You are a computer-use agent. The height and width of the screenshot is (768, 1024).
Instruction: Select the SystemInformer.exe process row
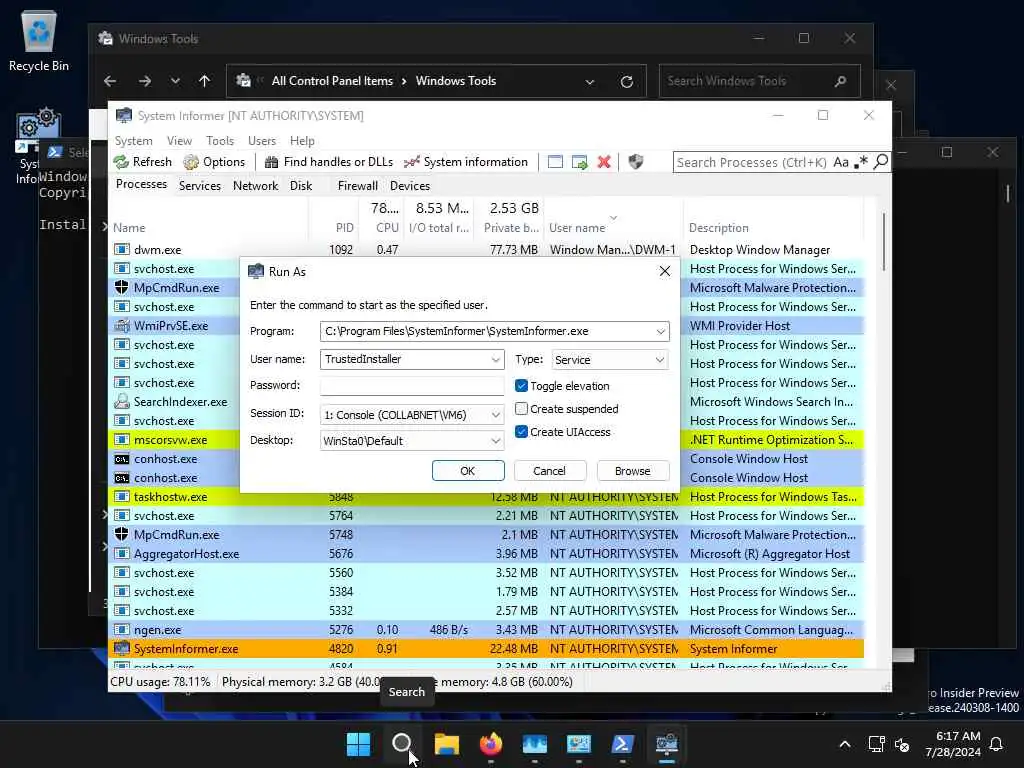pyautogui.click(x=486, y=649)
